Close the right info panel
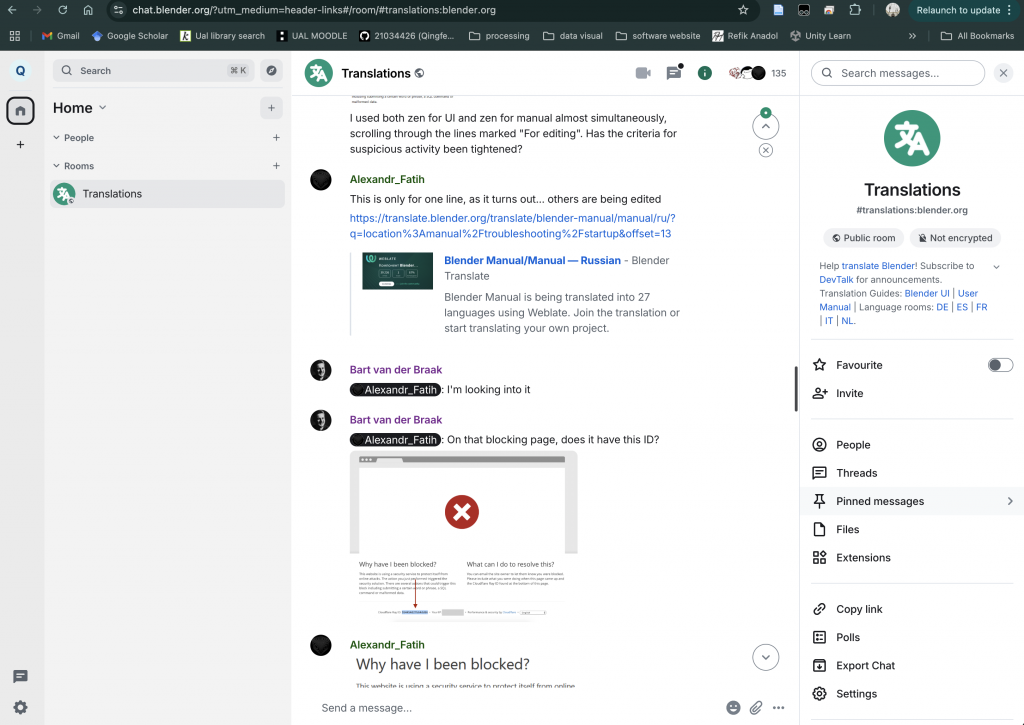Viewport: 1024px width, 725px height. click(1004, 73)
